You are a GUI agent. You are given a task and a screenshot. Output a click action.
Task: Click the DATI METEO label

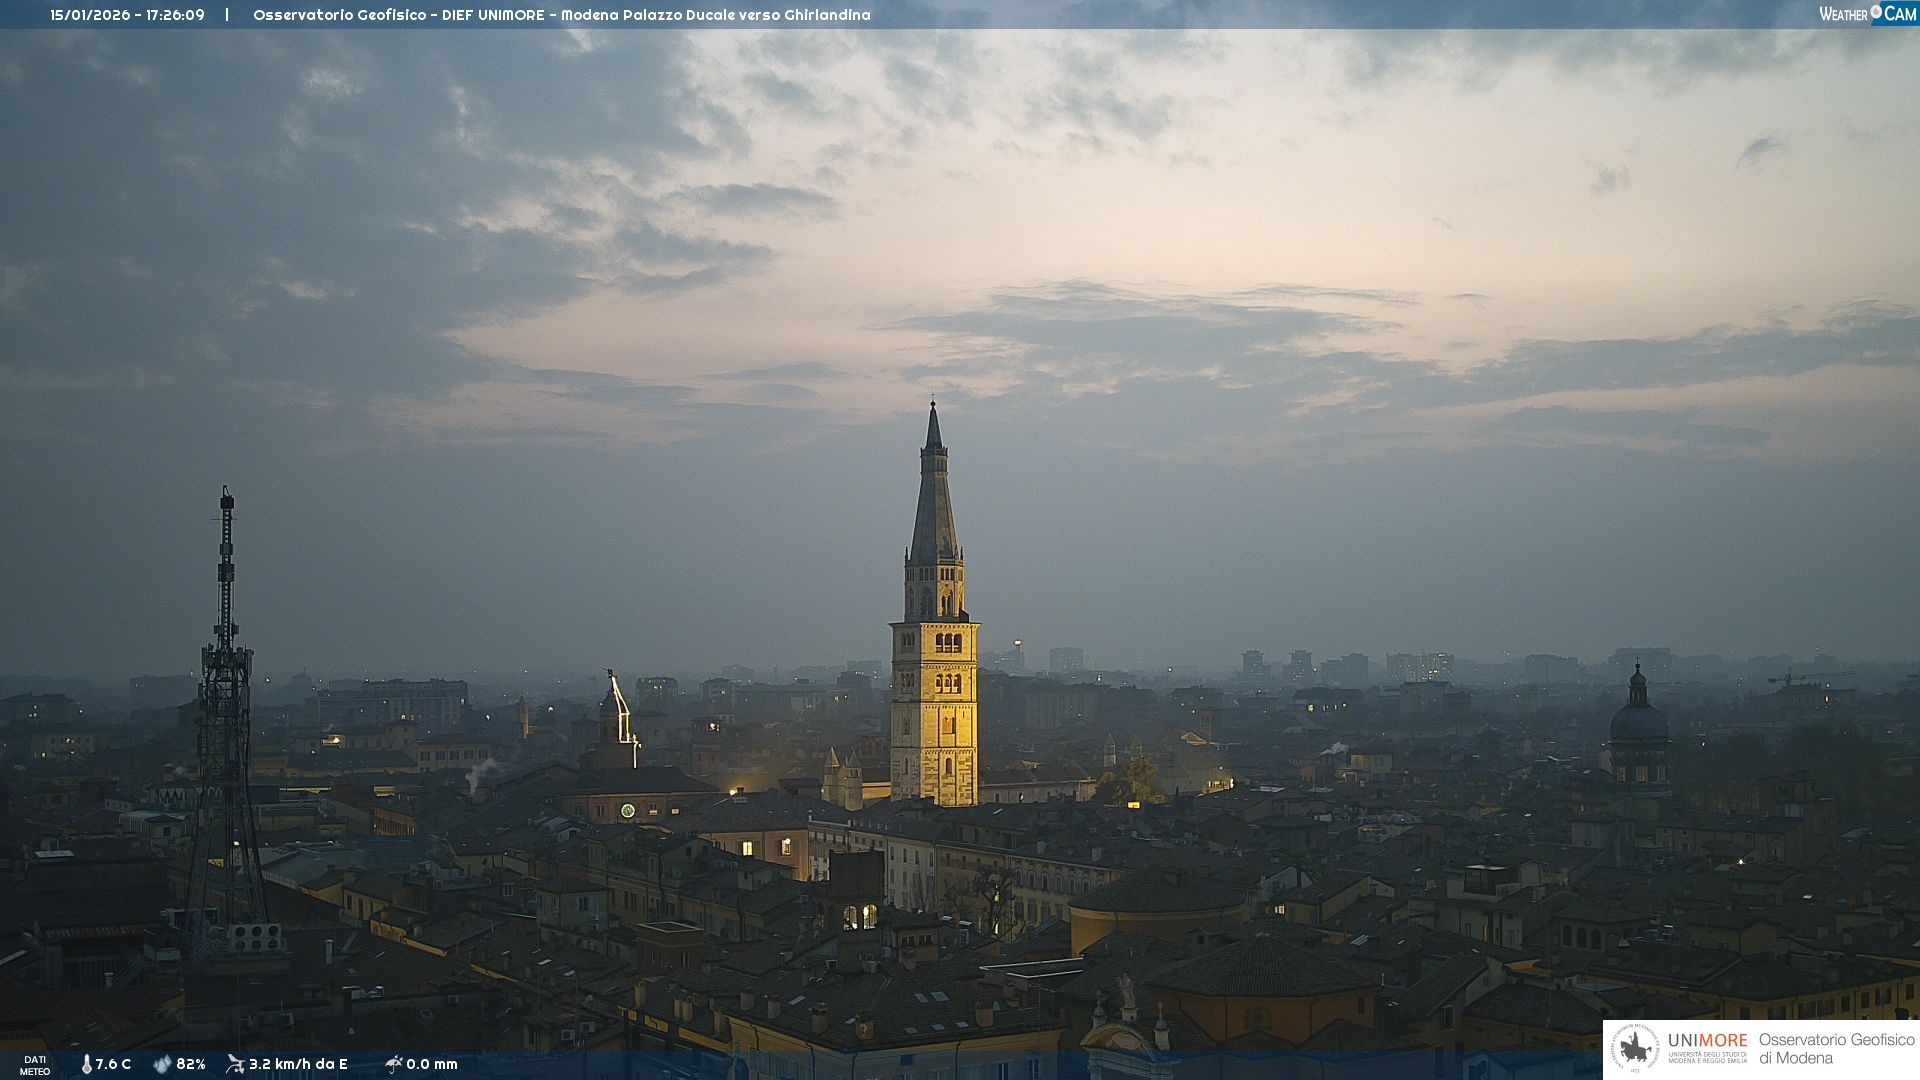35,1065
